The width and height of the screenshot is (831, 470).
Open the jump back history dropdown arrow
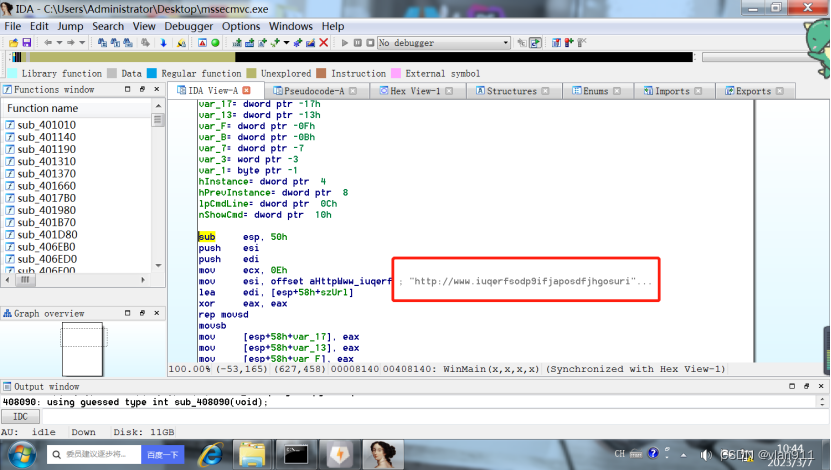(59, 42)
